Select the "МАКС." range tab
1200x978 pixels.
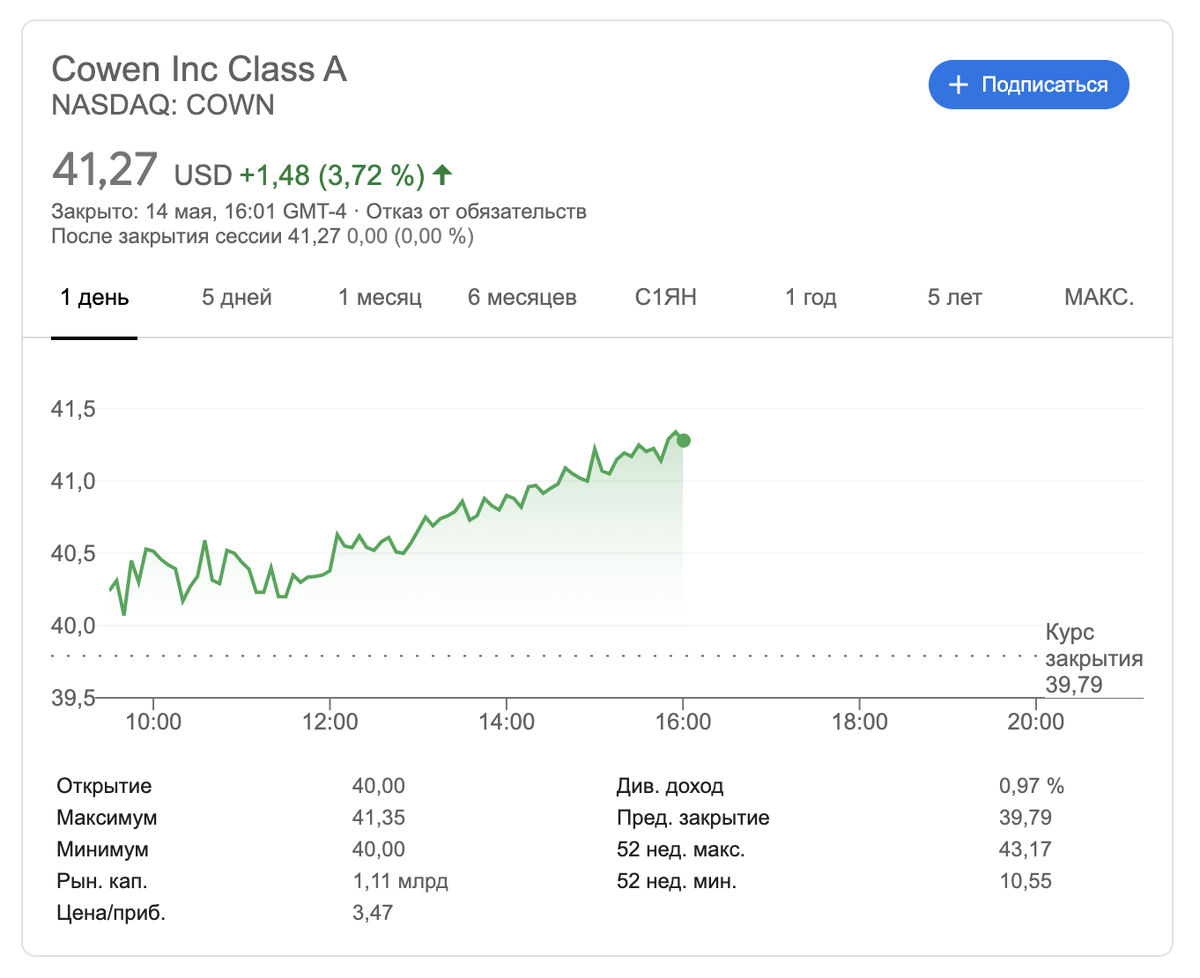click(1099, 298)
